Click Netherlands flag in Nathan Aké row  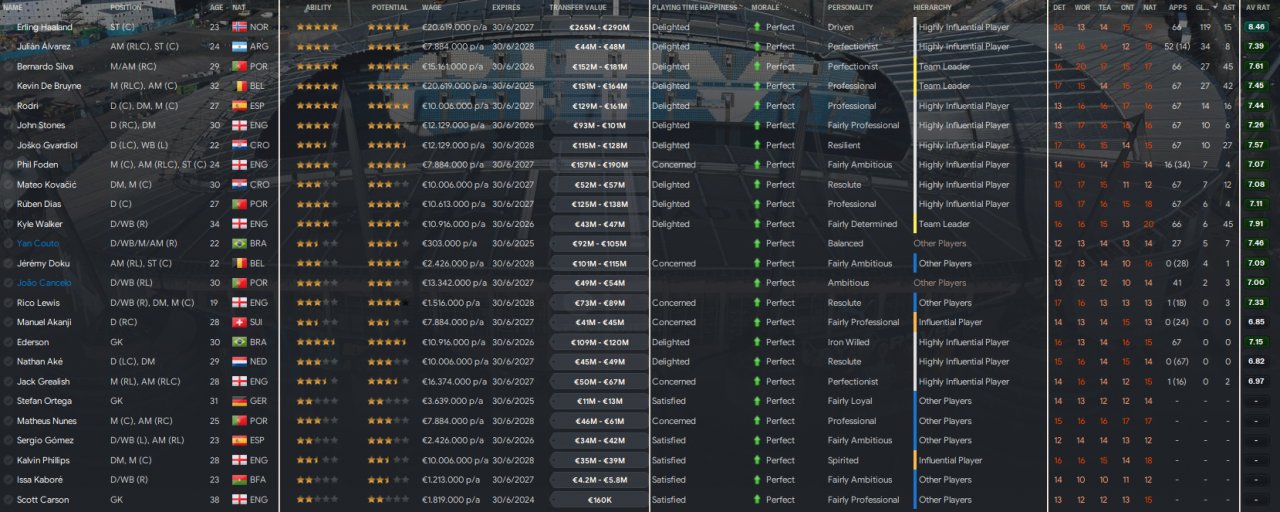[x=239, y=362]
